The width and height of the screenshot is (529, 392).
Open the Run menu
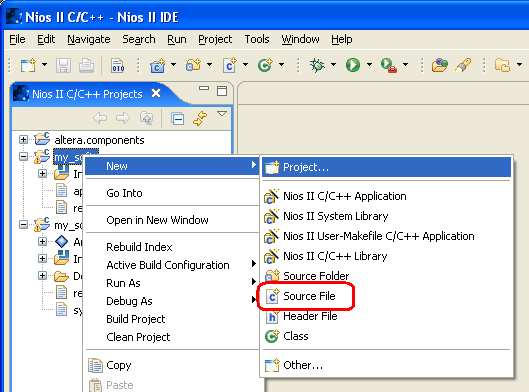pos(177,39)
